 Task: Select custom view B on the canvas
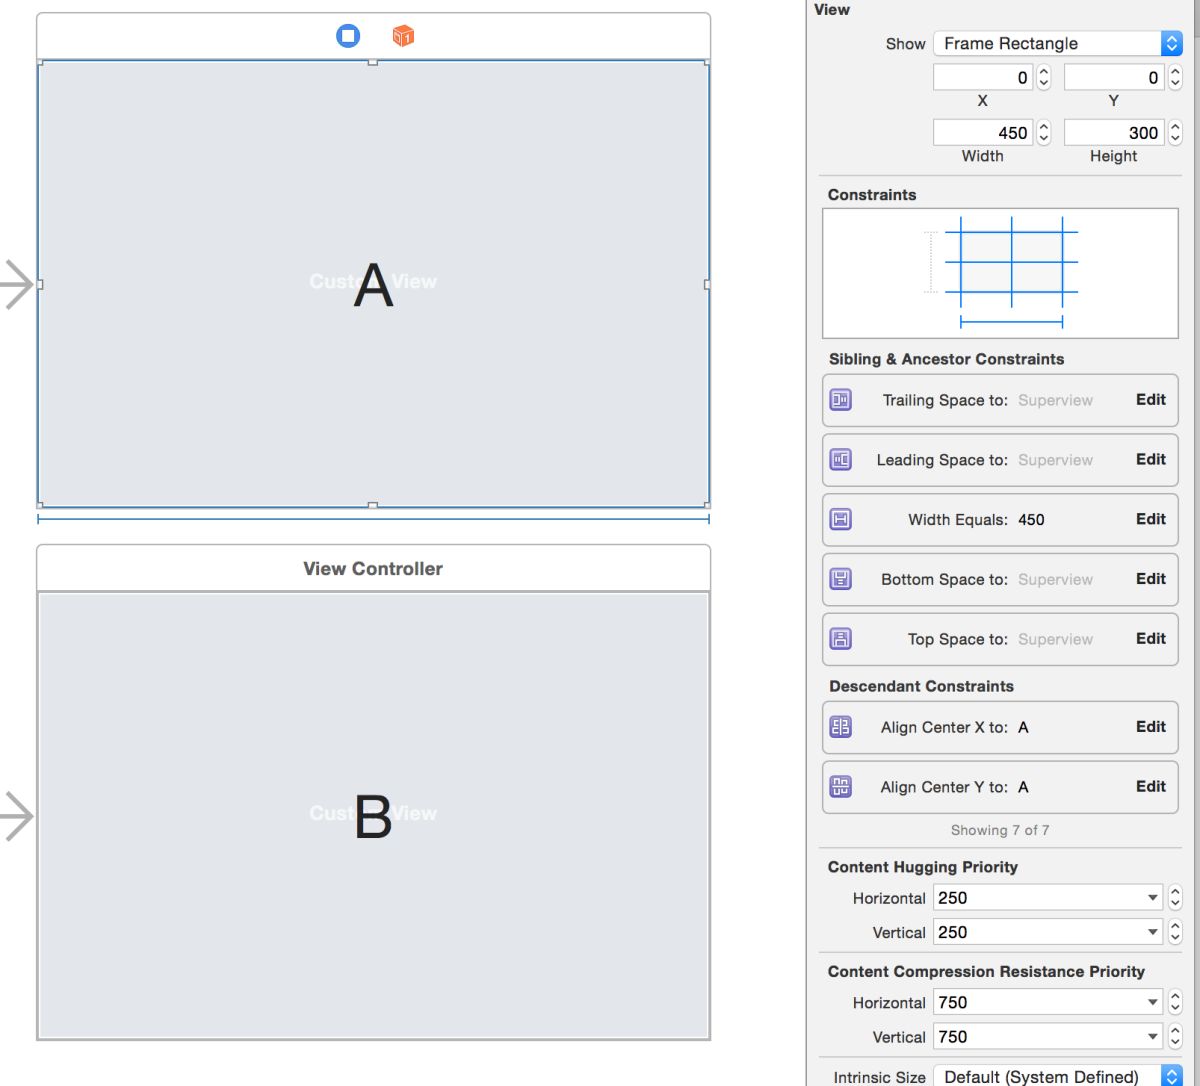pyautogui.click(x=373, y=815)
